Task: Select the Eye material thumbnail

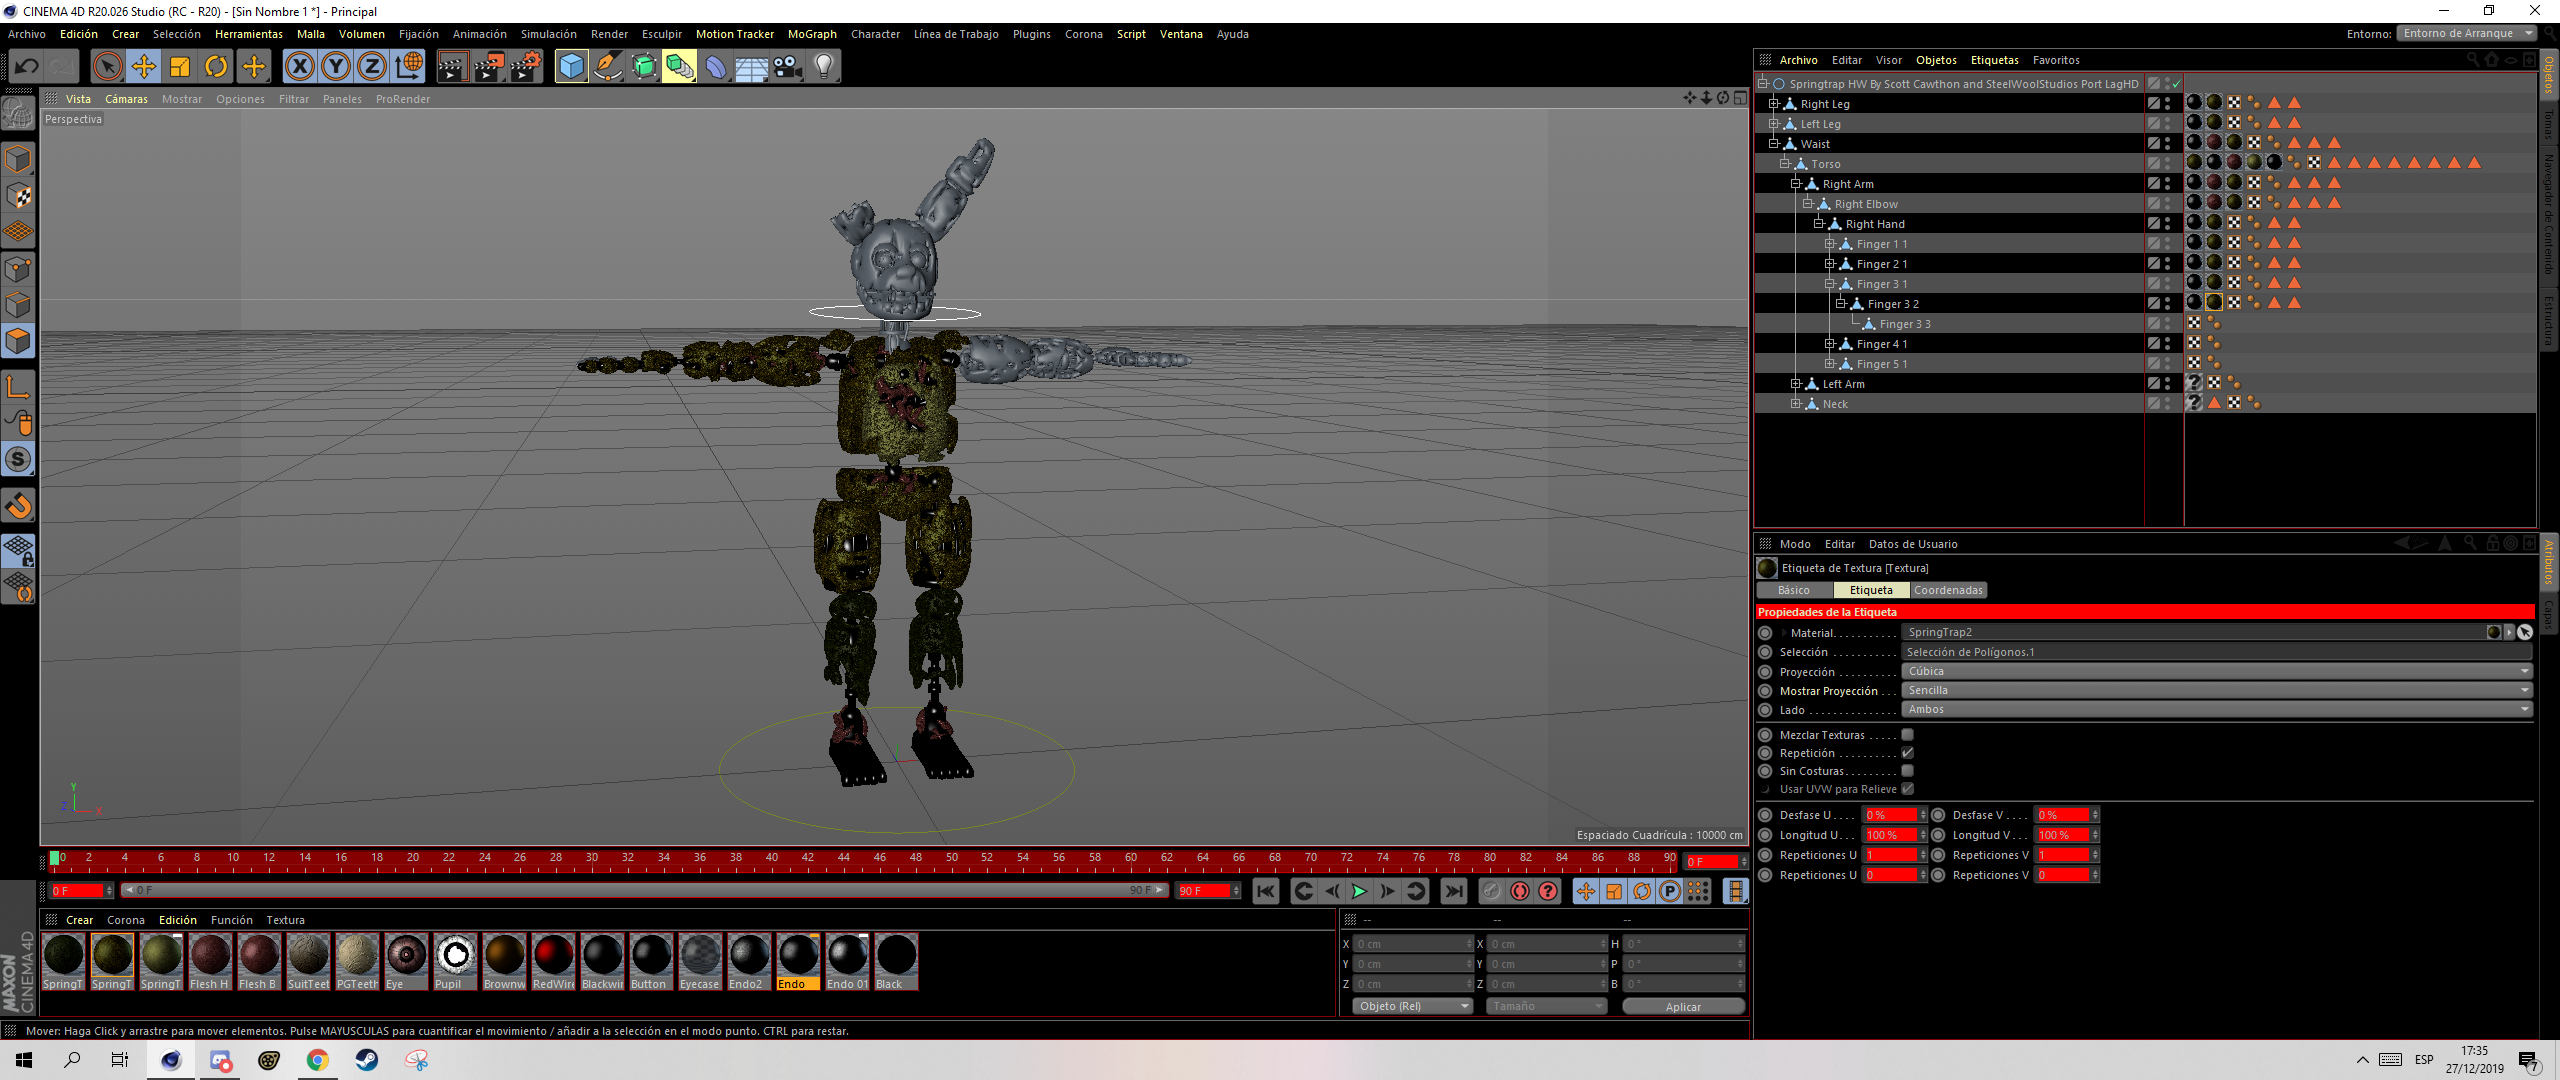Action: point(406,962)
